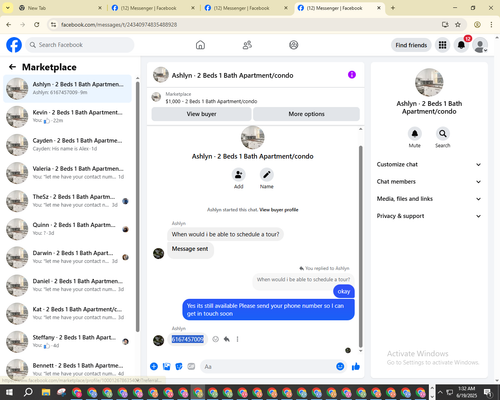Click the View buyer button
Screen dimensions: 500x400
click(x=201, y=114)
